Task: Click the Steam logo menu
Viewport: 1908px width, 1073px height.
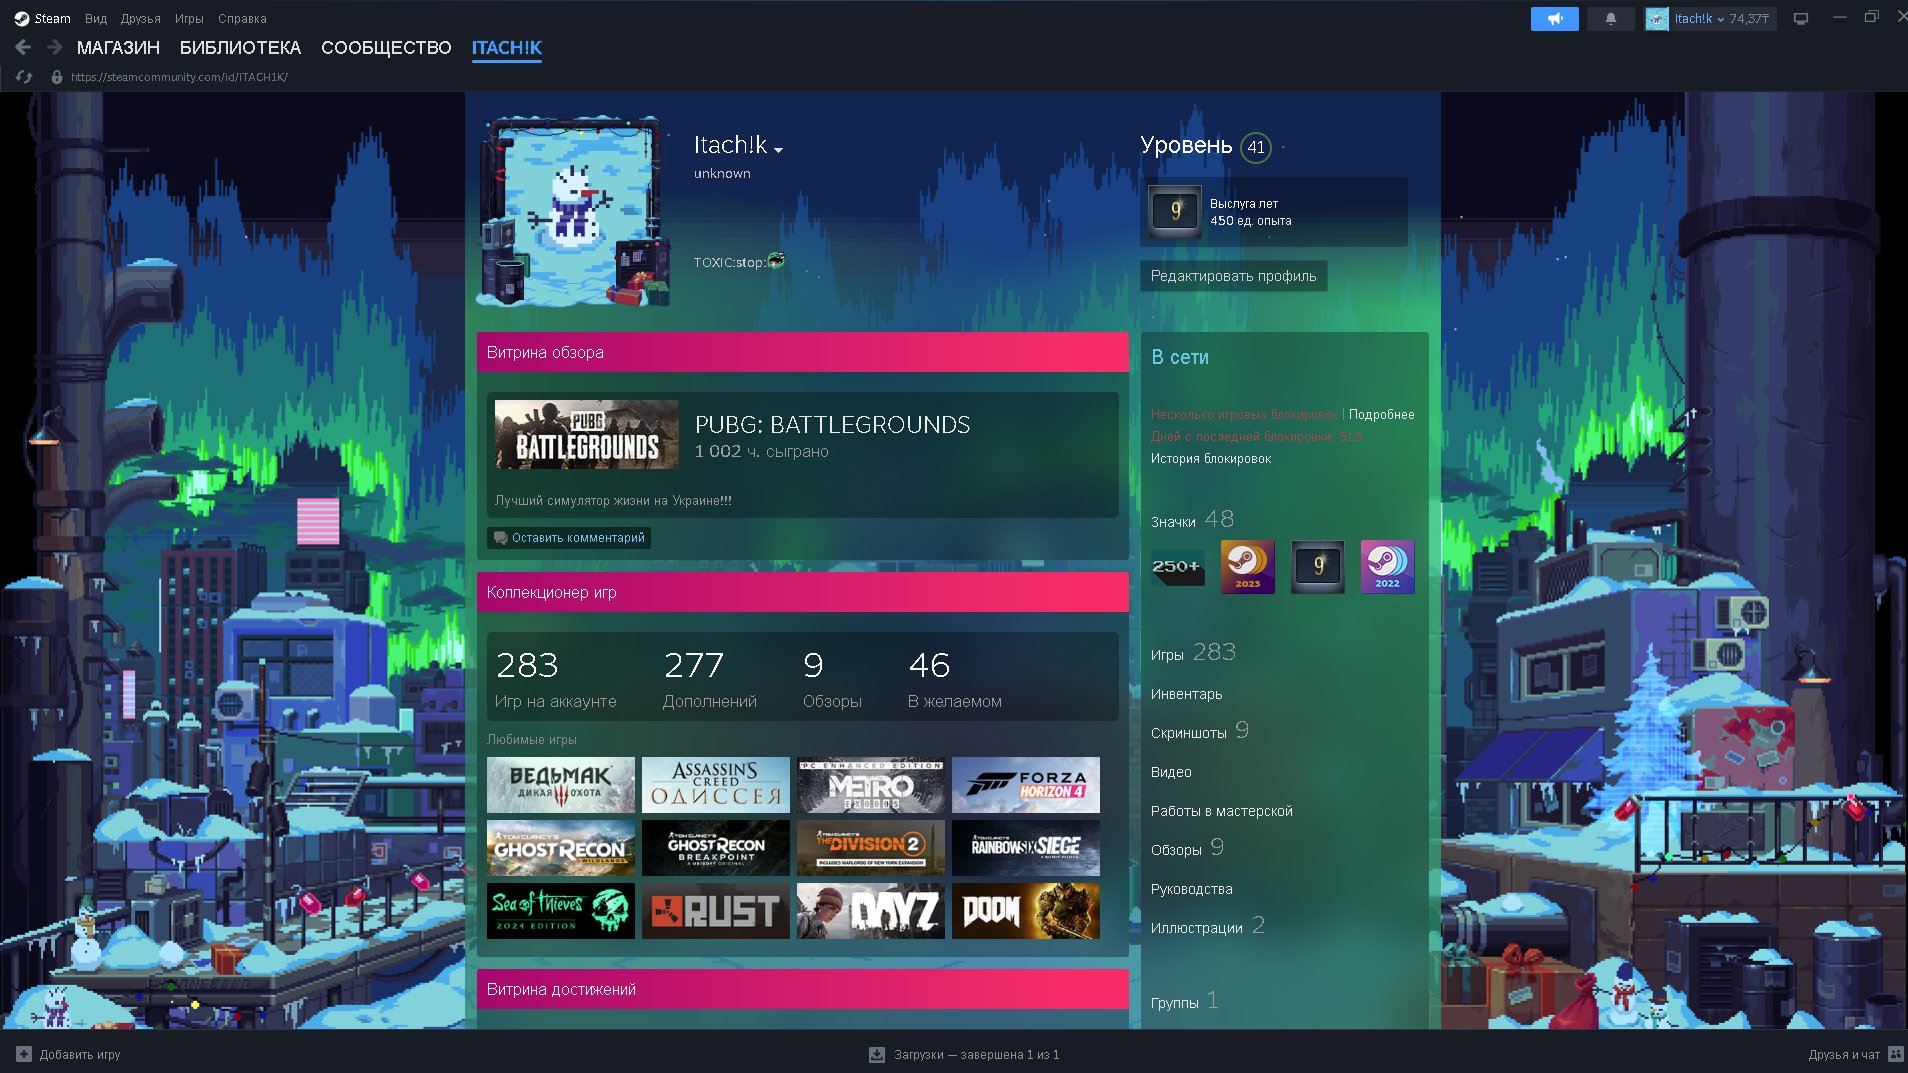Action: coord(42,18)
